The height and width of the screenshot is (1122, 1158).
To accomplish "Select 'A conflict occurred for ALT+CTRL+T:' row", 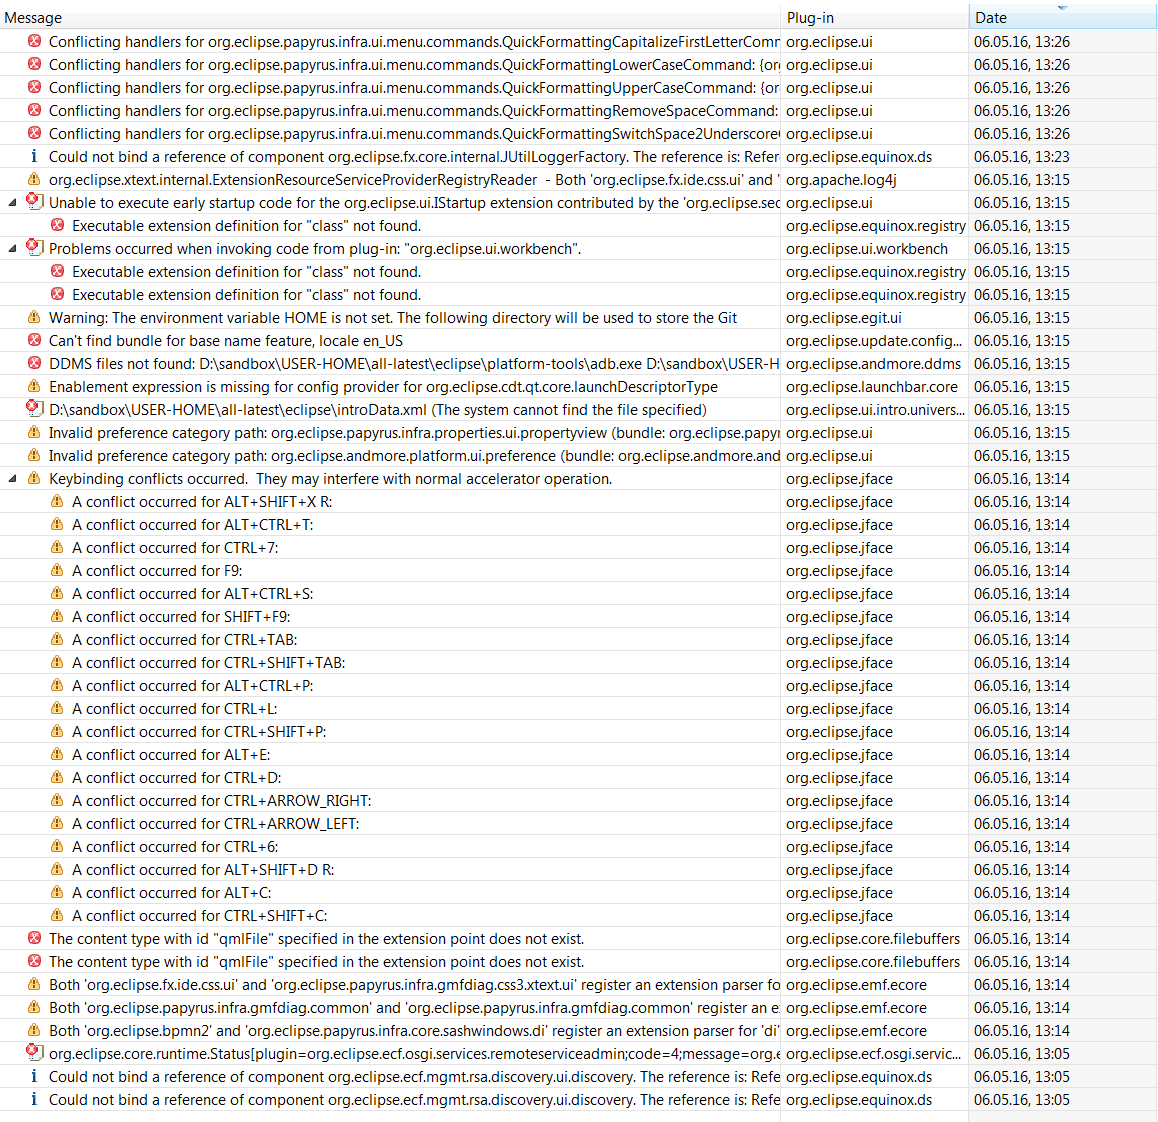I will (x=578, y=525).
